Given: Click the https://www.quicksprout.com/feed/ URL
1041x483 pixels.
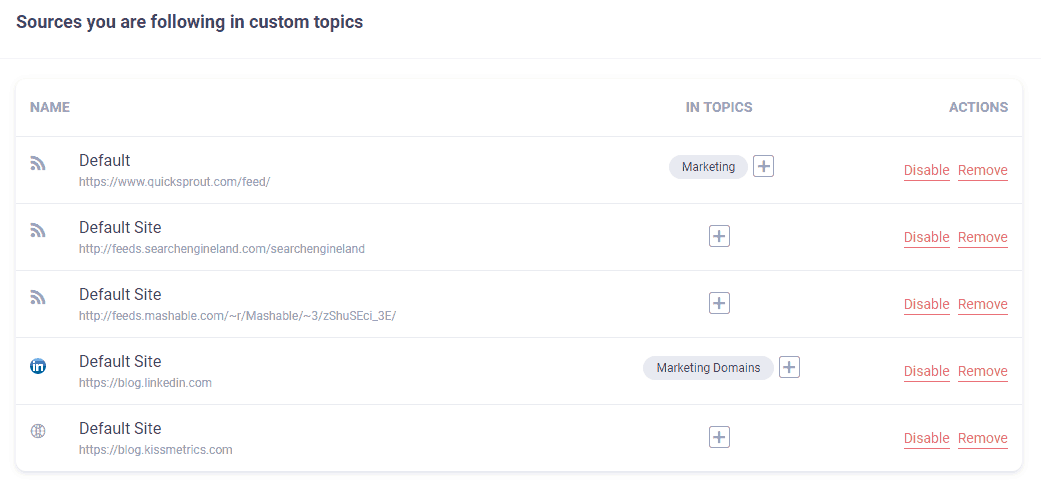Looking at the screenshot, I should coord(174,181).
